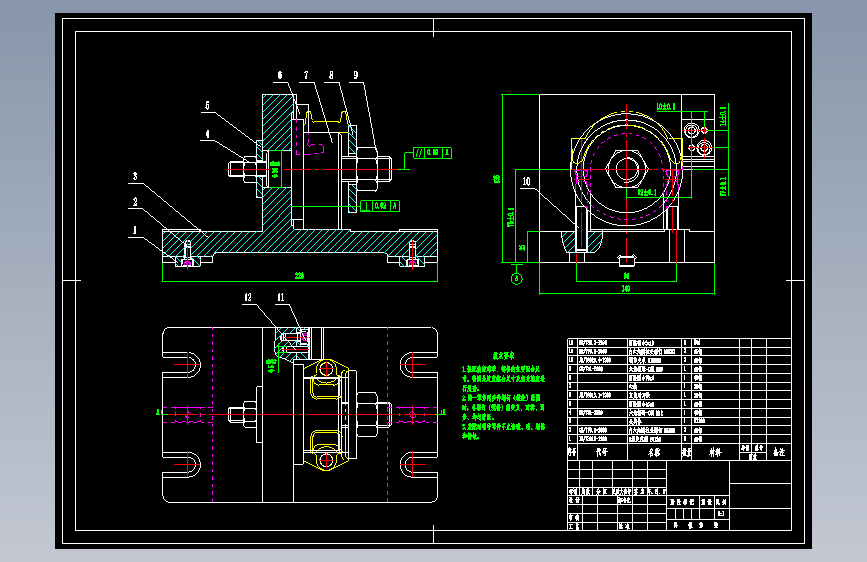Click part balloon number 2

(x=135, y=202)
